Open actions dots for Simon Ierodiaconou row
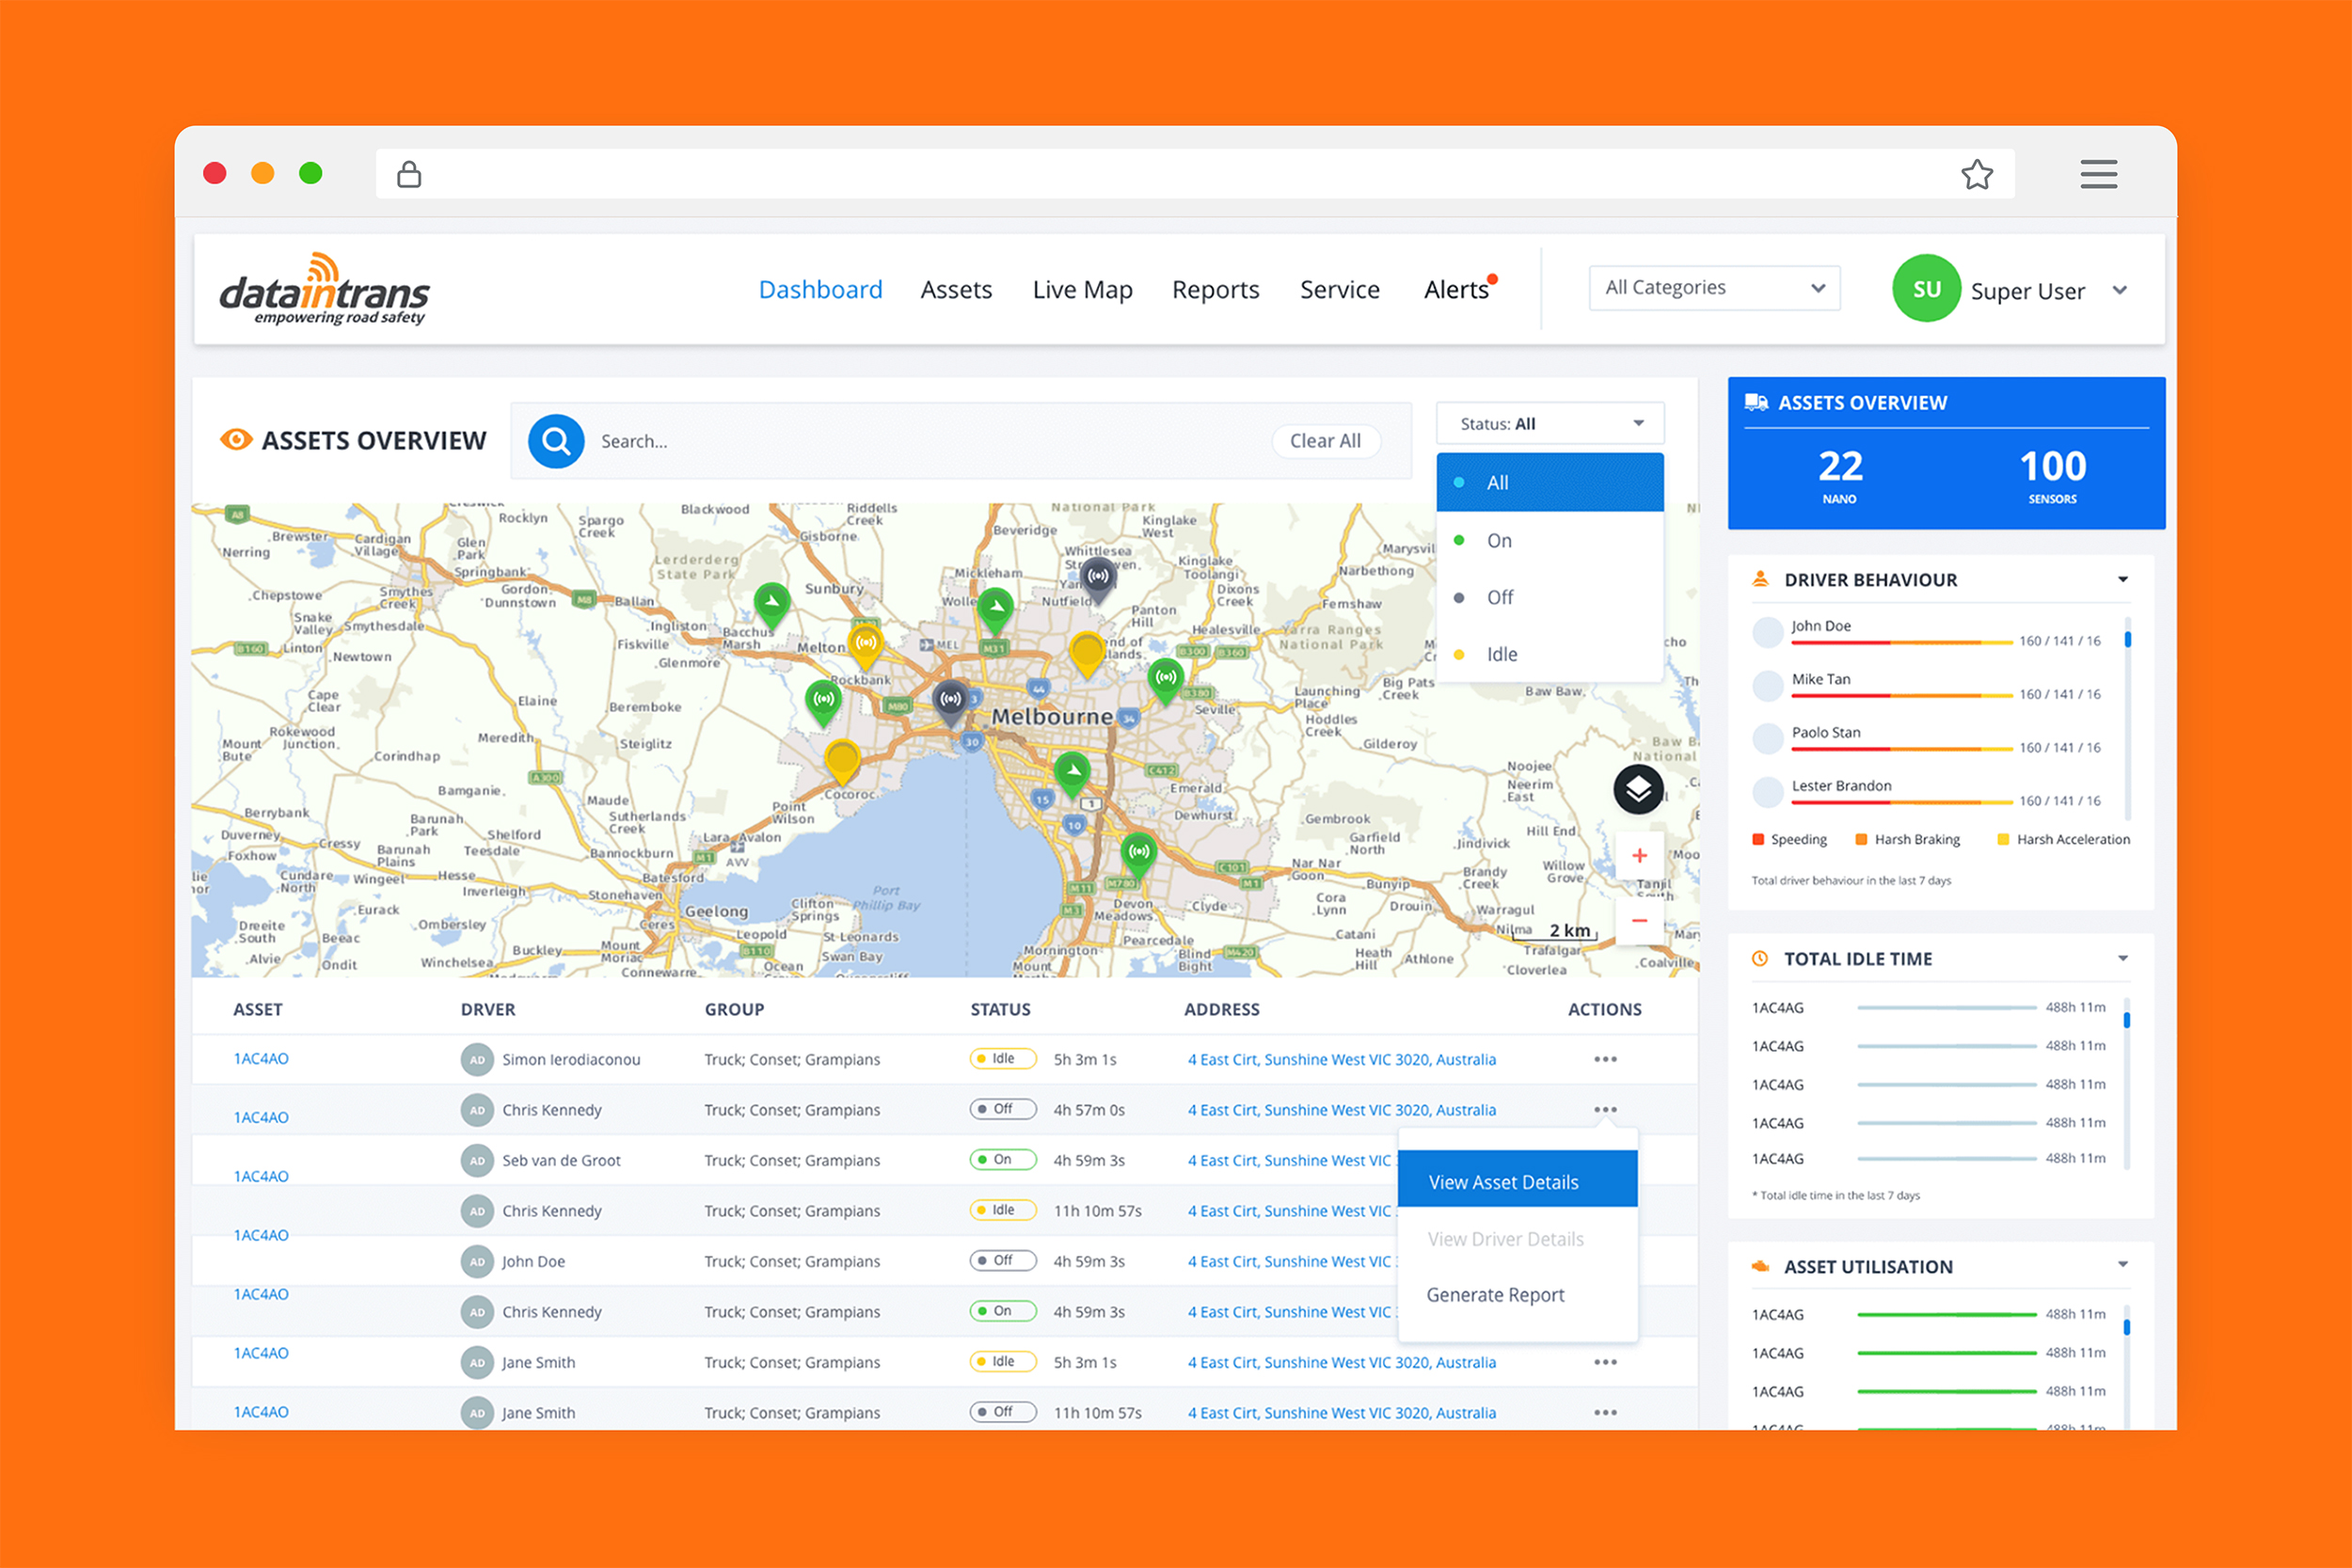 pos(1605,1059)
